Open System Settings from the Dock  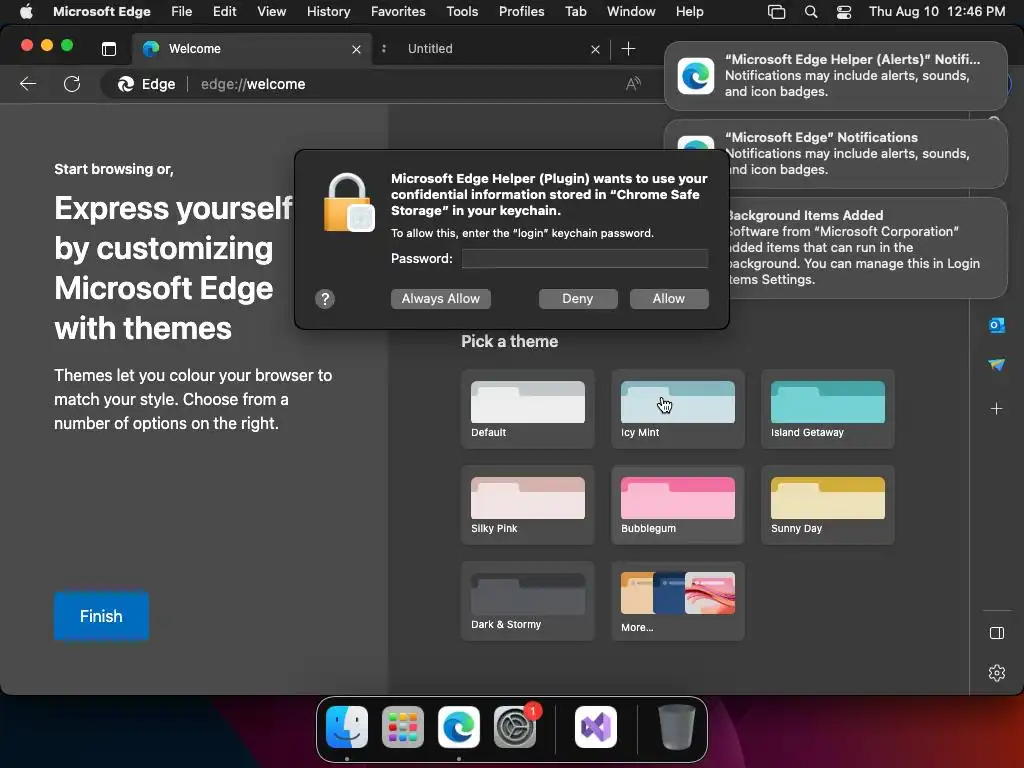click(x=515, y=727)
